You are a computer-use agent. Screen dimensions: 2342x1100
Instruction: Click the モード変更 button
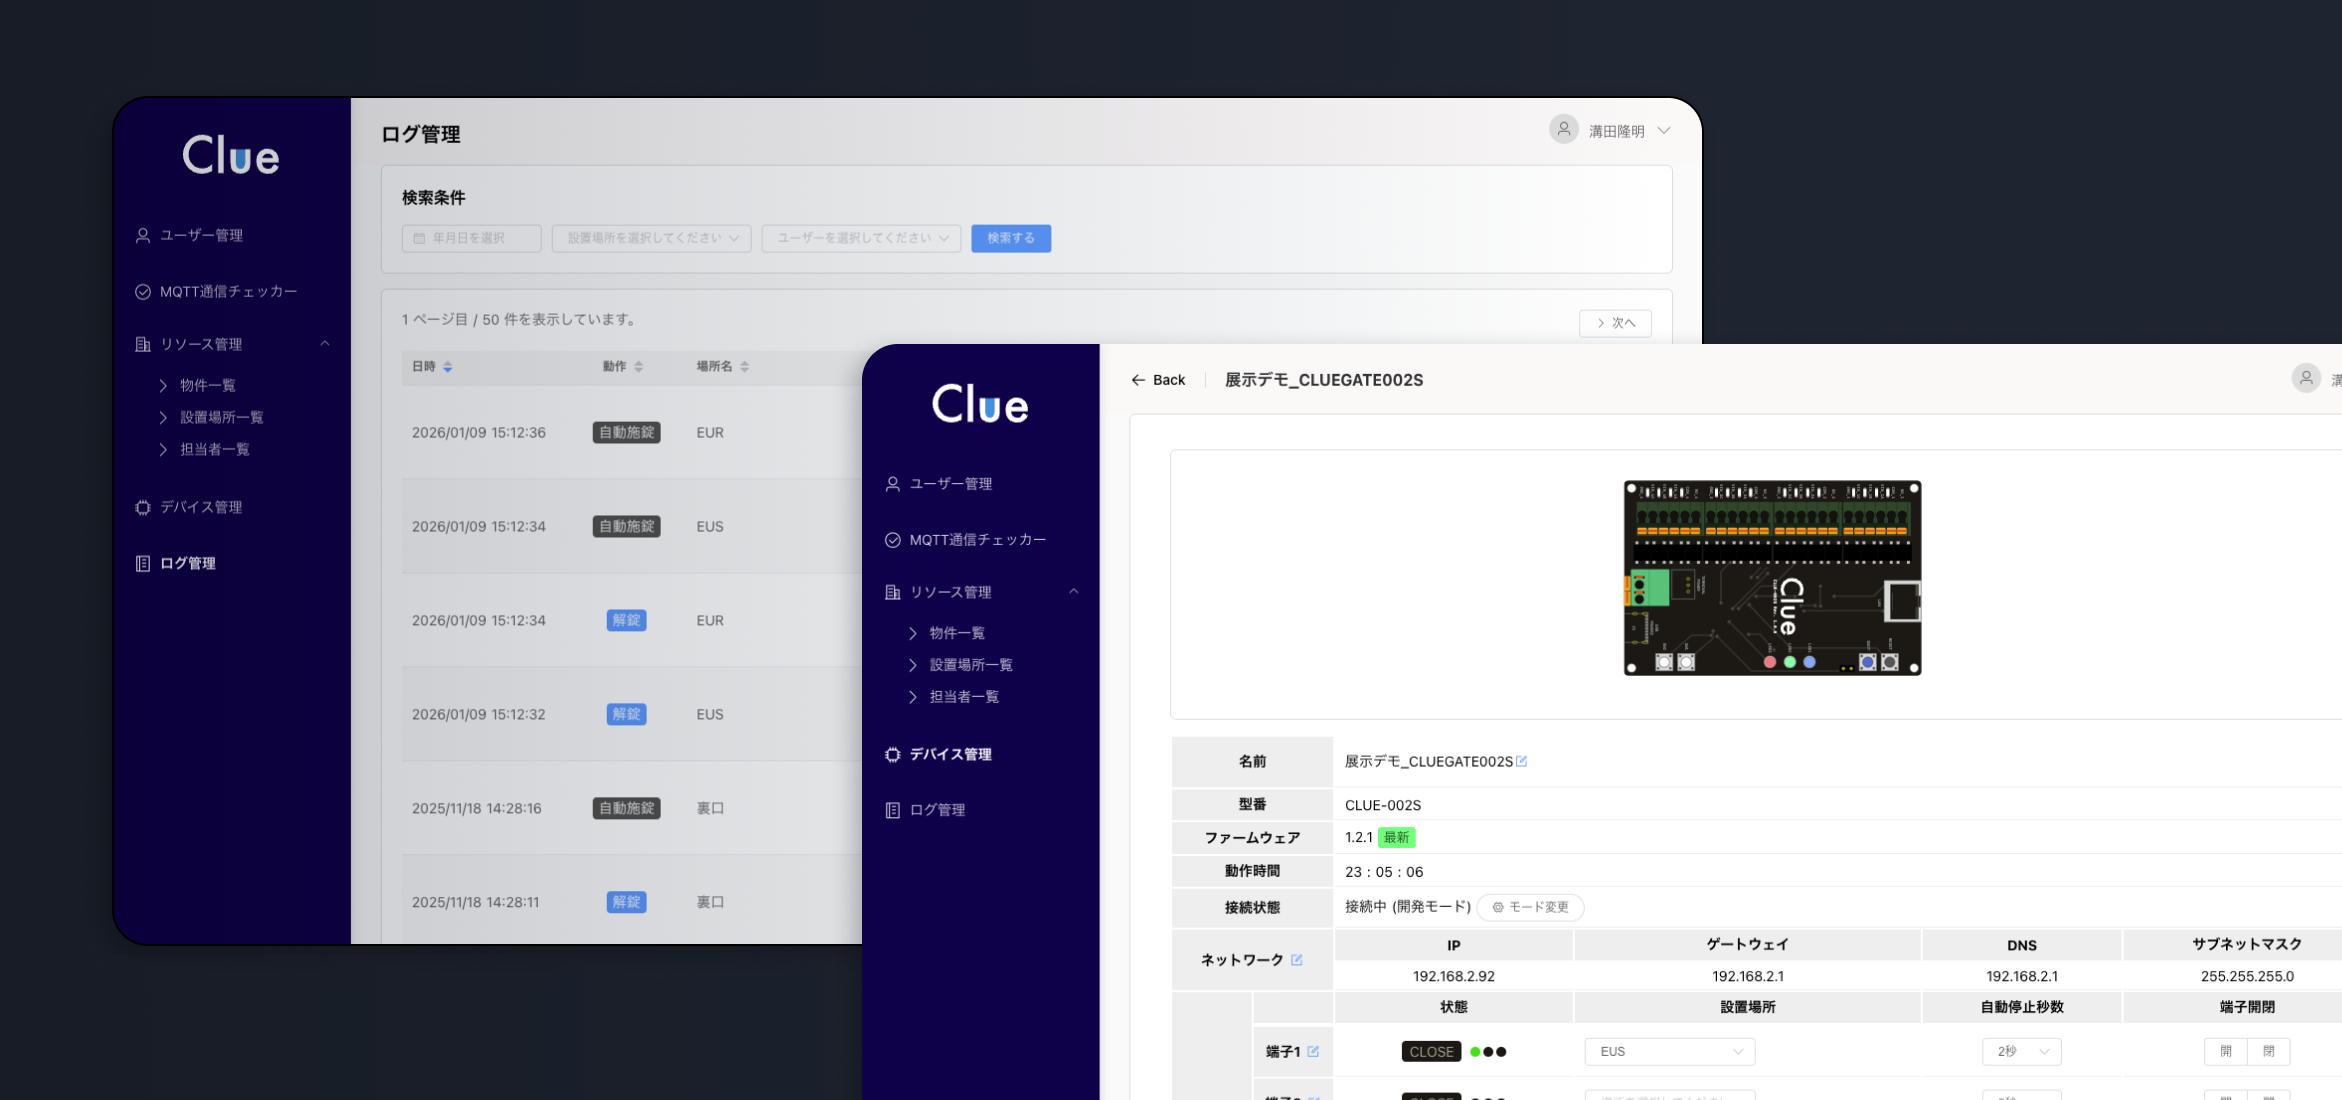1530,907
